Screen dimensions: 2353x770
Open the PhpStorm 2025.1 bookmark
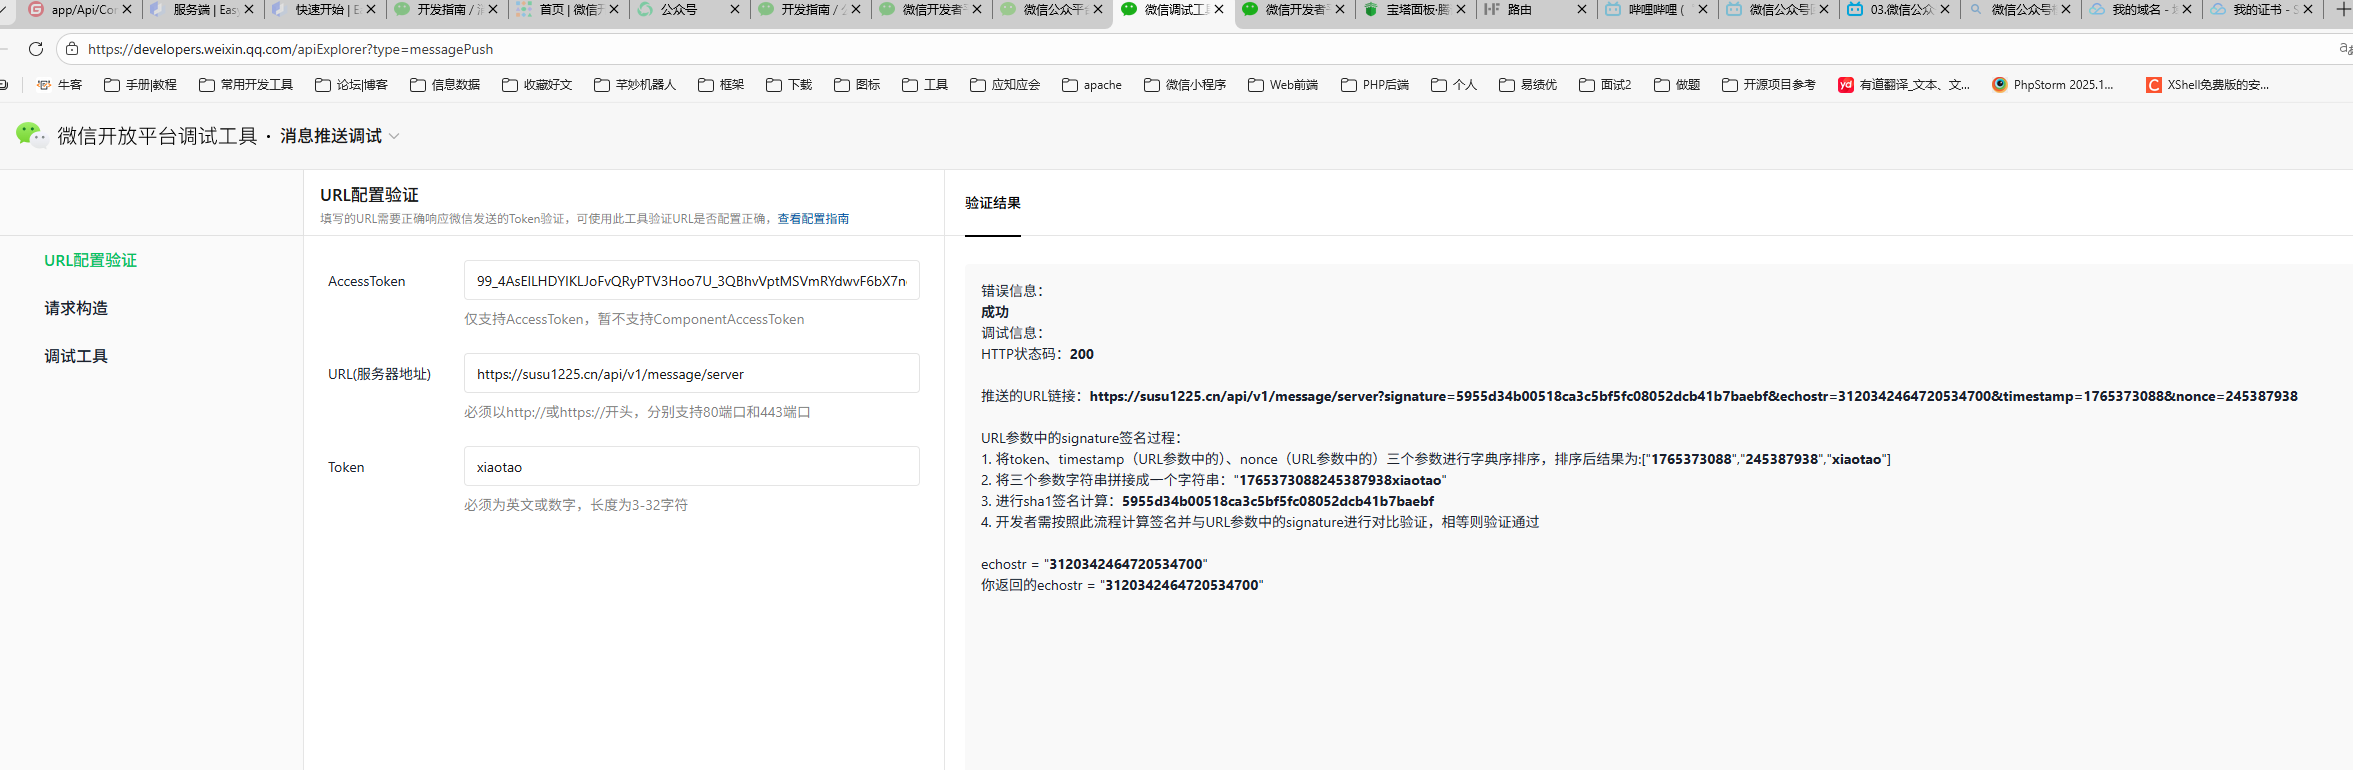point(2053,85)
